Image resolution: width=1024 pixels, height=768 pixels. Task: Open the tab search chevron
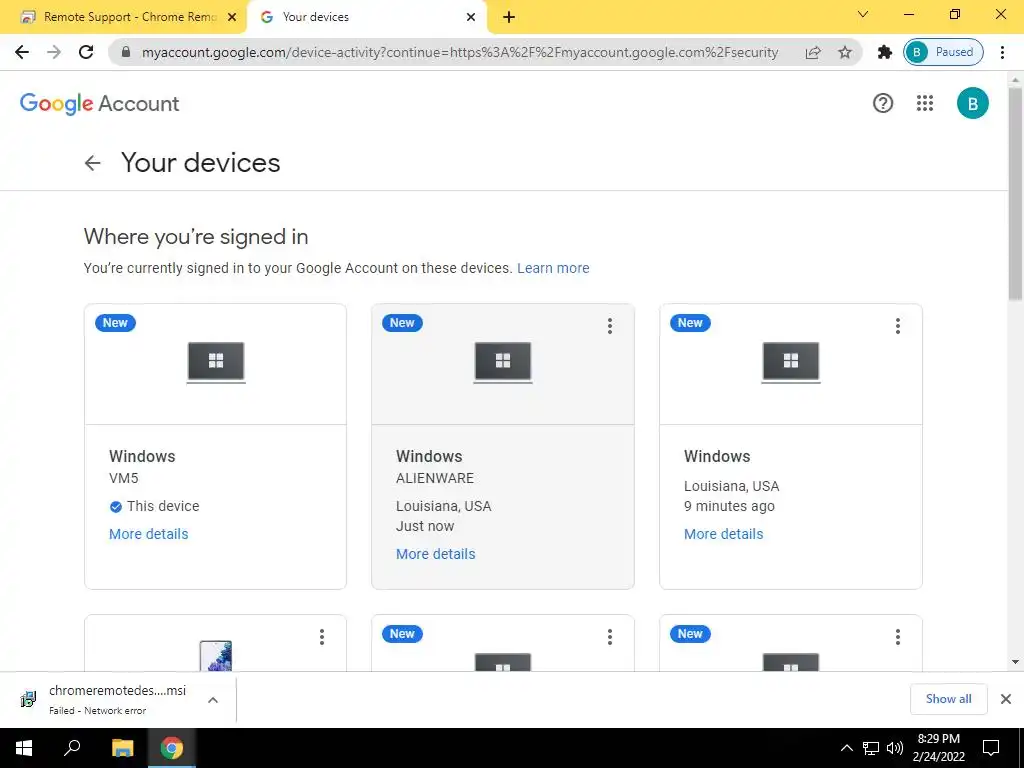[863, 14]
